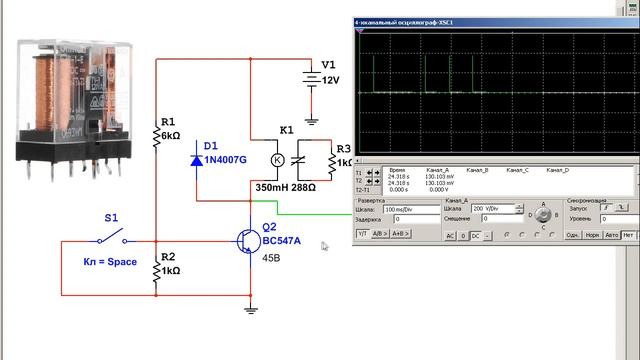640x360 pixels.
Task: Select battery V1 12V symbol
Action: pos(311,78)
